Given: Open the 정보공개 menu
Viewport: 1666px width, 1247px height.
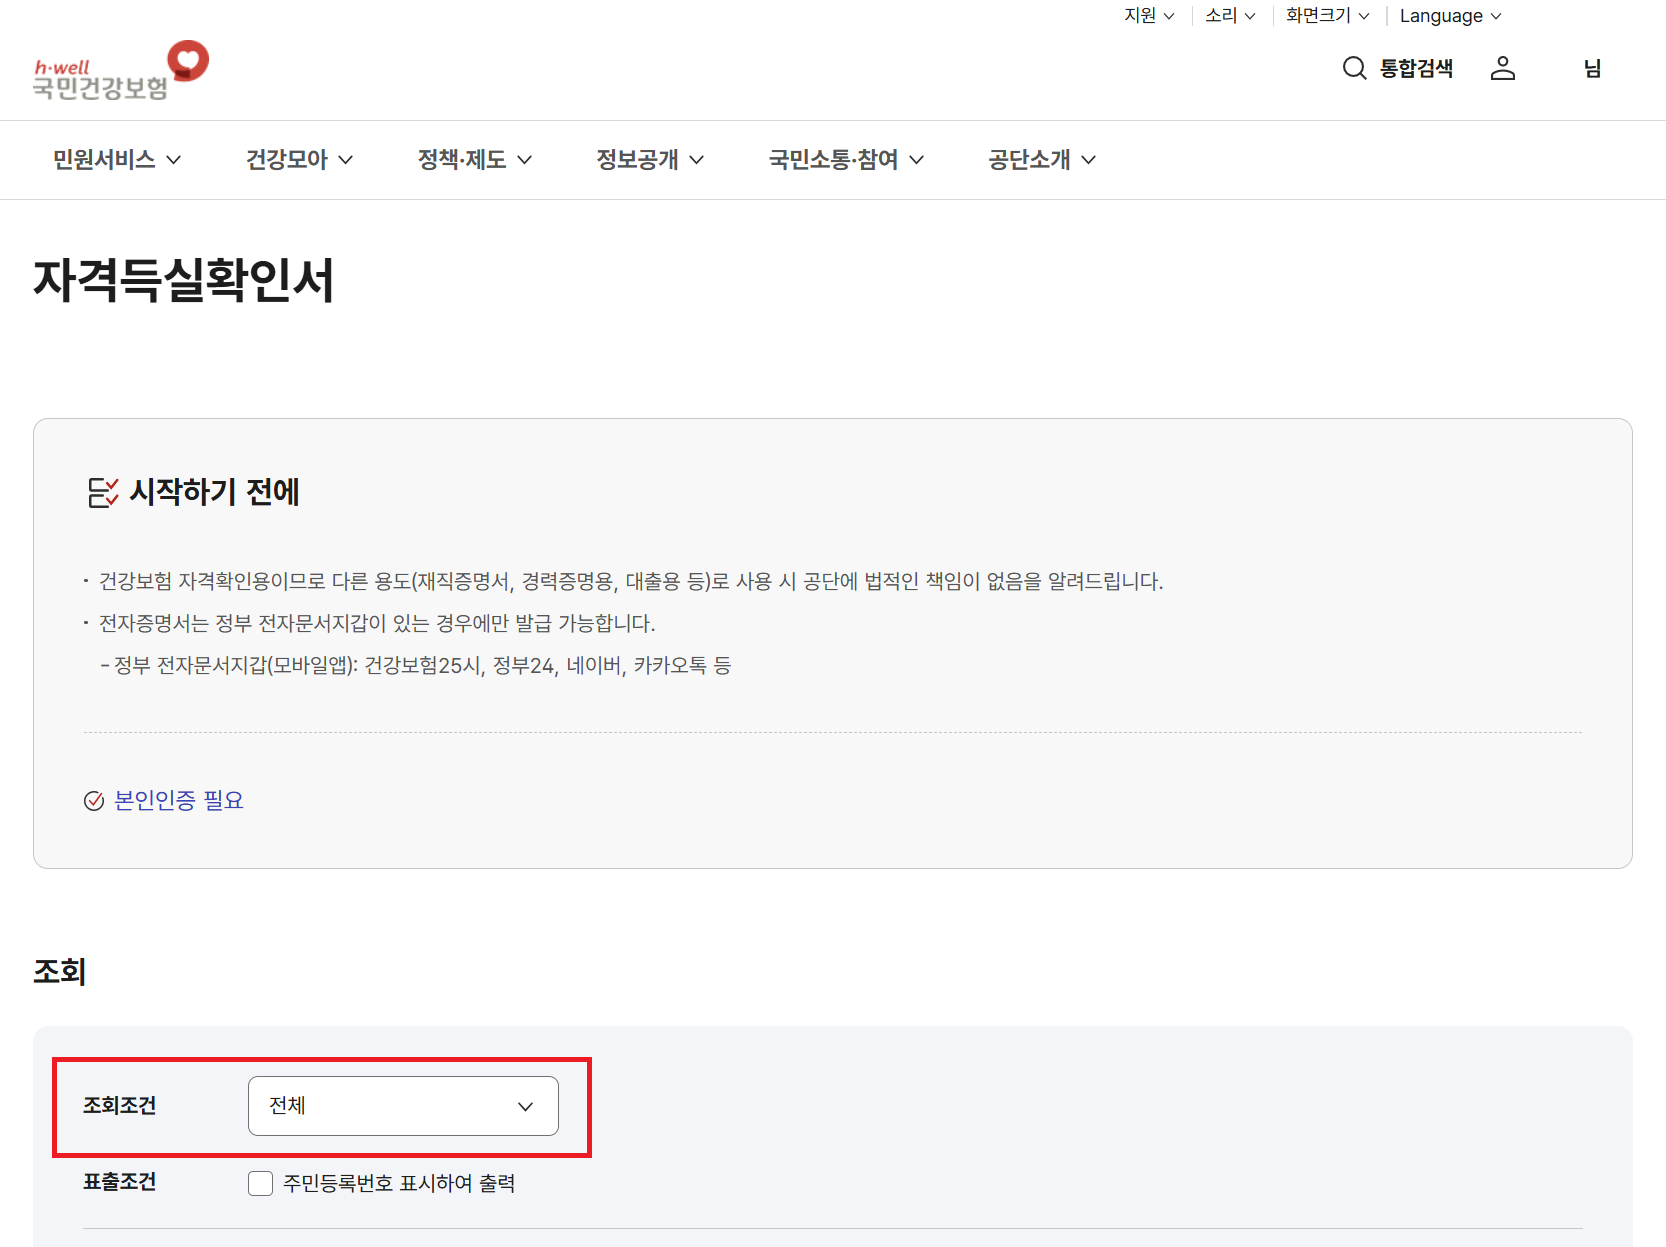Looking at the screenshot, I should click(x=650, y=160).
